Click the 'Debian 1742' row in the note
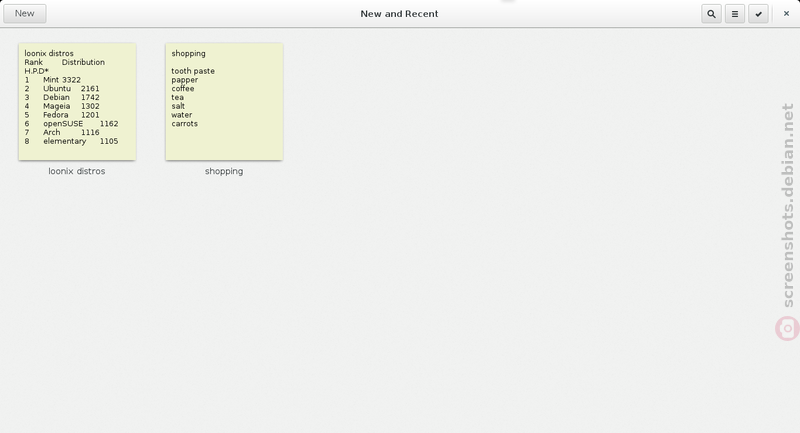 pos(62,97)
